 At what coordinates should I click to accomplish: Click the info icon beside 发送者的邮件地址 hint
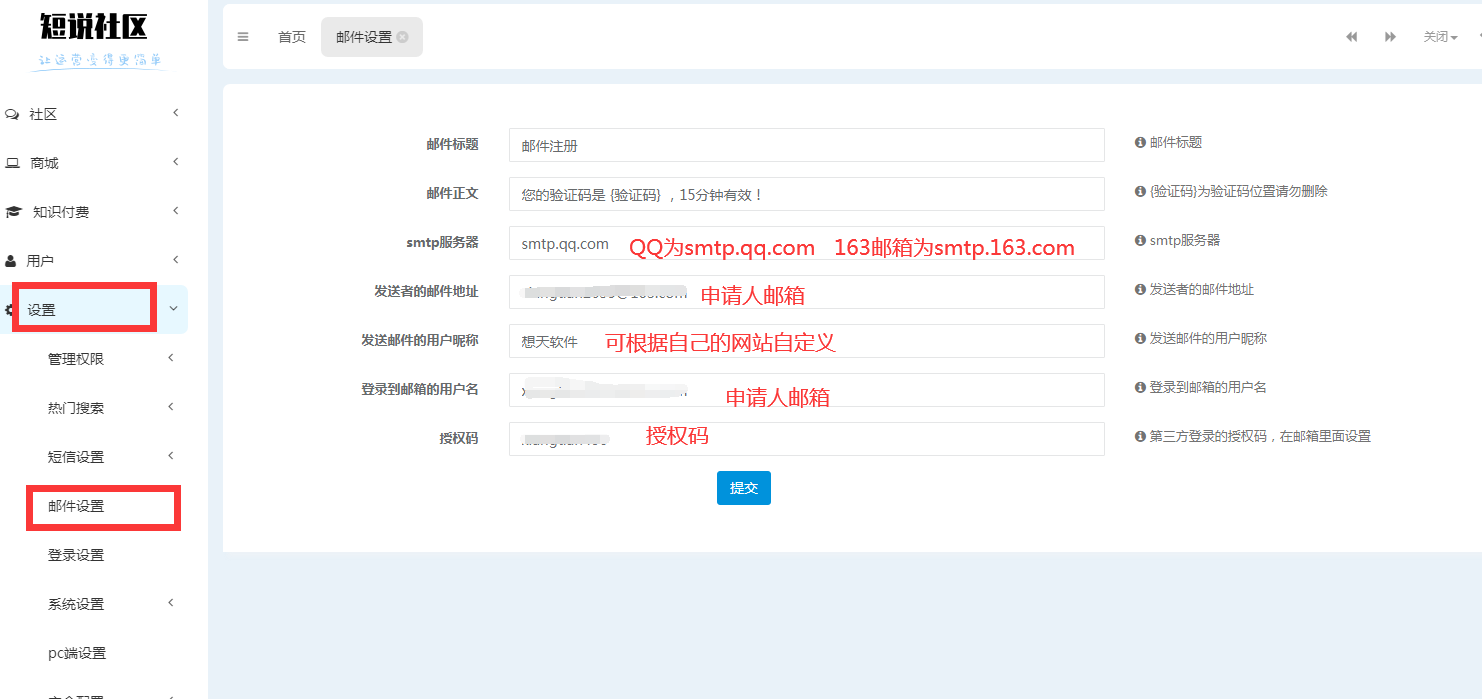[x=1140, y=289]
